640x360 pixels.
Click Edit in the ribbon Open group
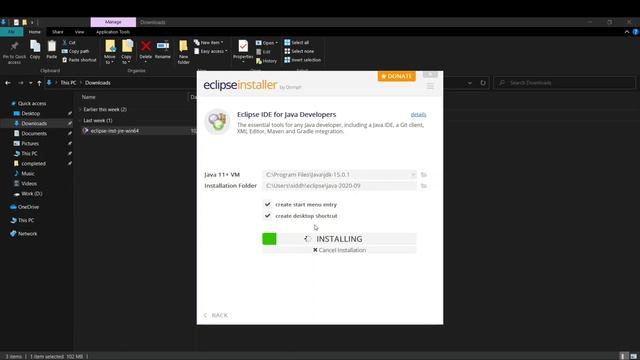pyautogui.click(x=263, y=52)
